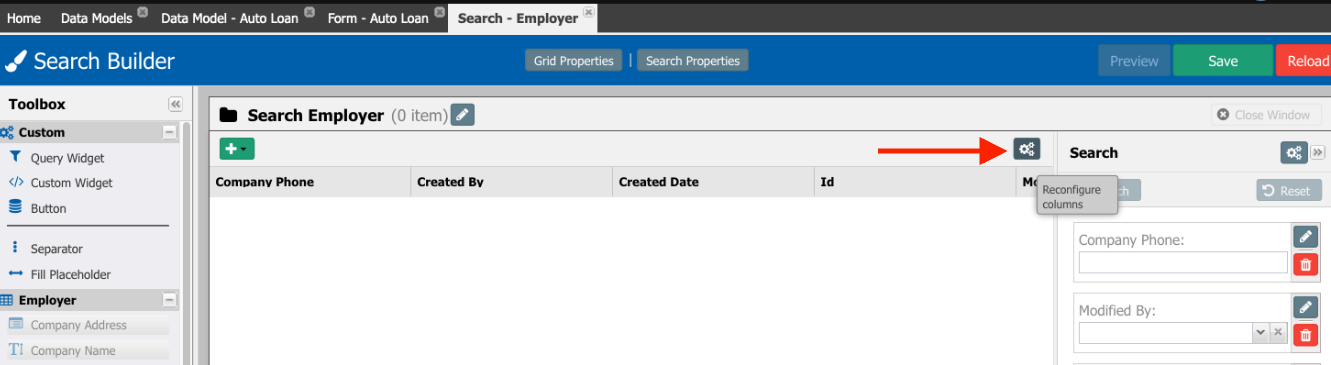
Task: Select the Query Widget tool
Action: (x=67, y=158)
